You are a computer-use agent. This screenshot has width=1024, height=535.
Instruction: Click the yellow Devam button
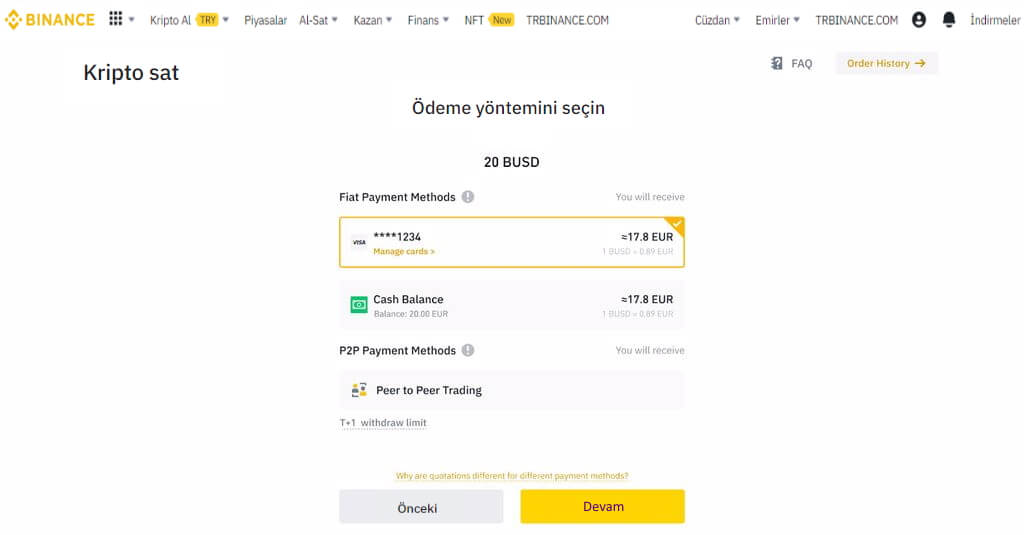point(603,506)
